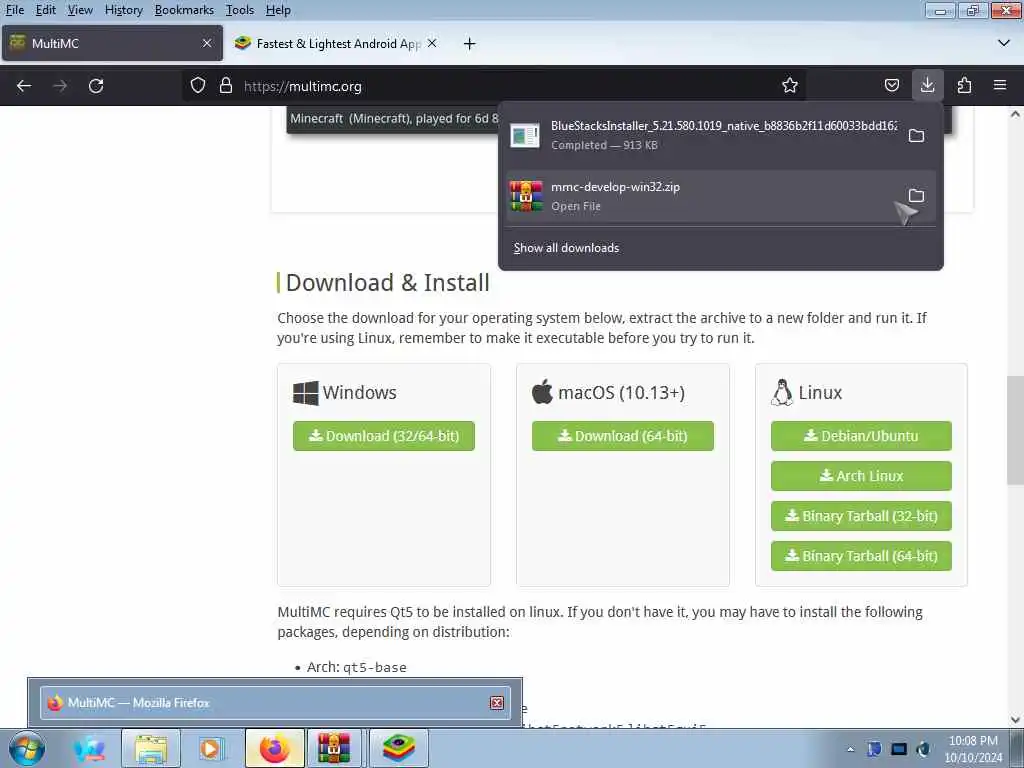Image resolution: width=1024 pixels, height=768 pixels.
Task: Click Show all downloads
Action: (566, 248)
